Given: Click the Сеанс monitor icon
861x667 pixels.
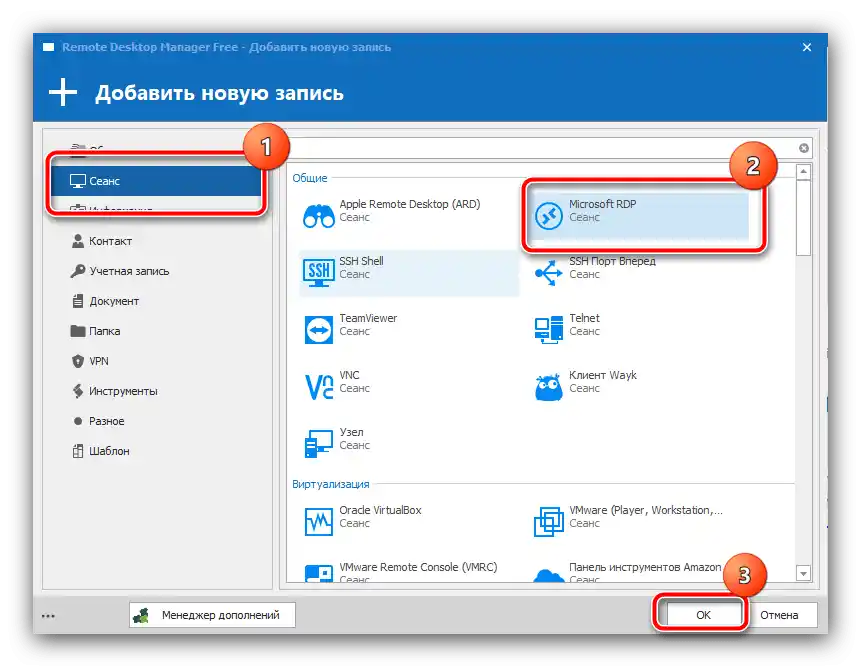Looking at the screenshot, I should tap(78, 181).
